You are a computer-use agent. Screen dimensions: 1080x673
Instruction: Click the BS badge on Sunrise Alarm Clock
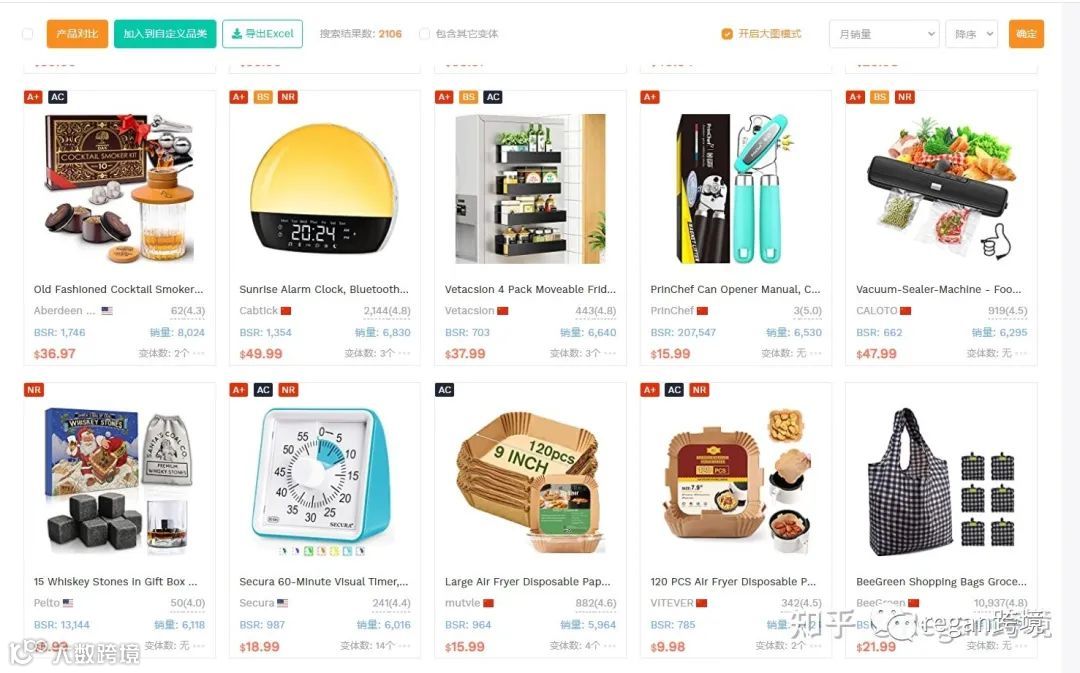pyautogui.click(x=263, y=97)
